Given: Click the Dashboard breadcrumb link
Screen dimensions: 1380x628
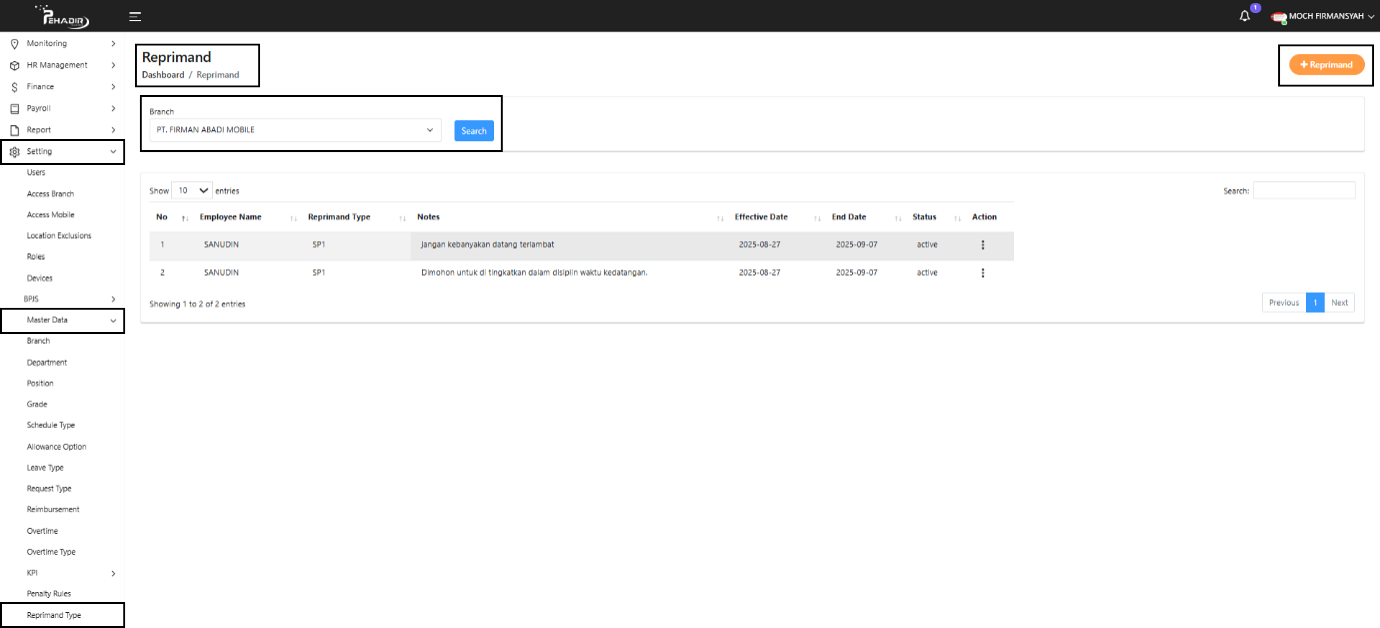Looking at the screenshot, I should point(163,75).
